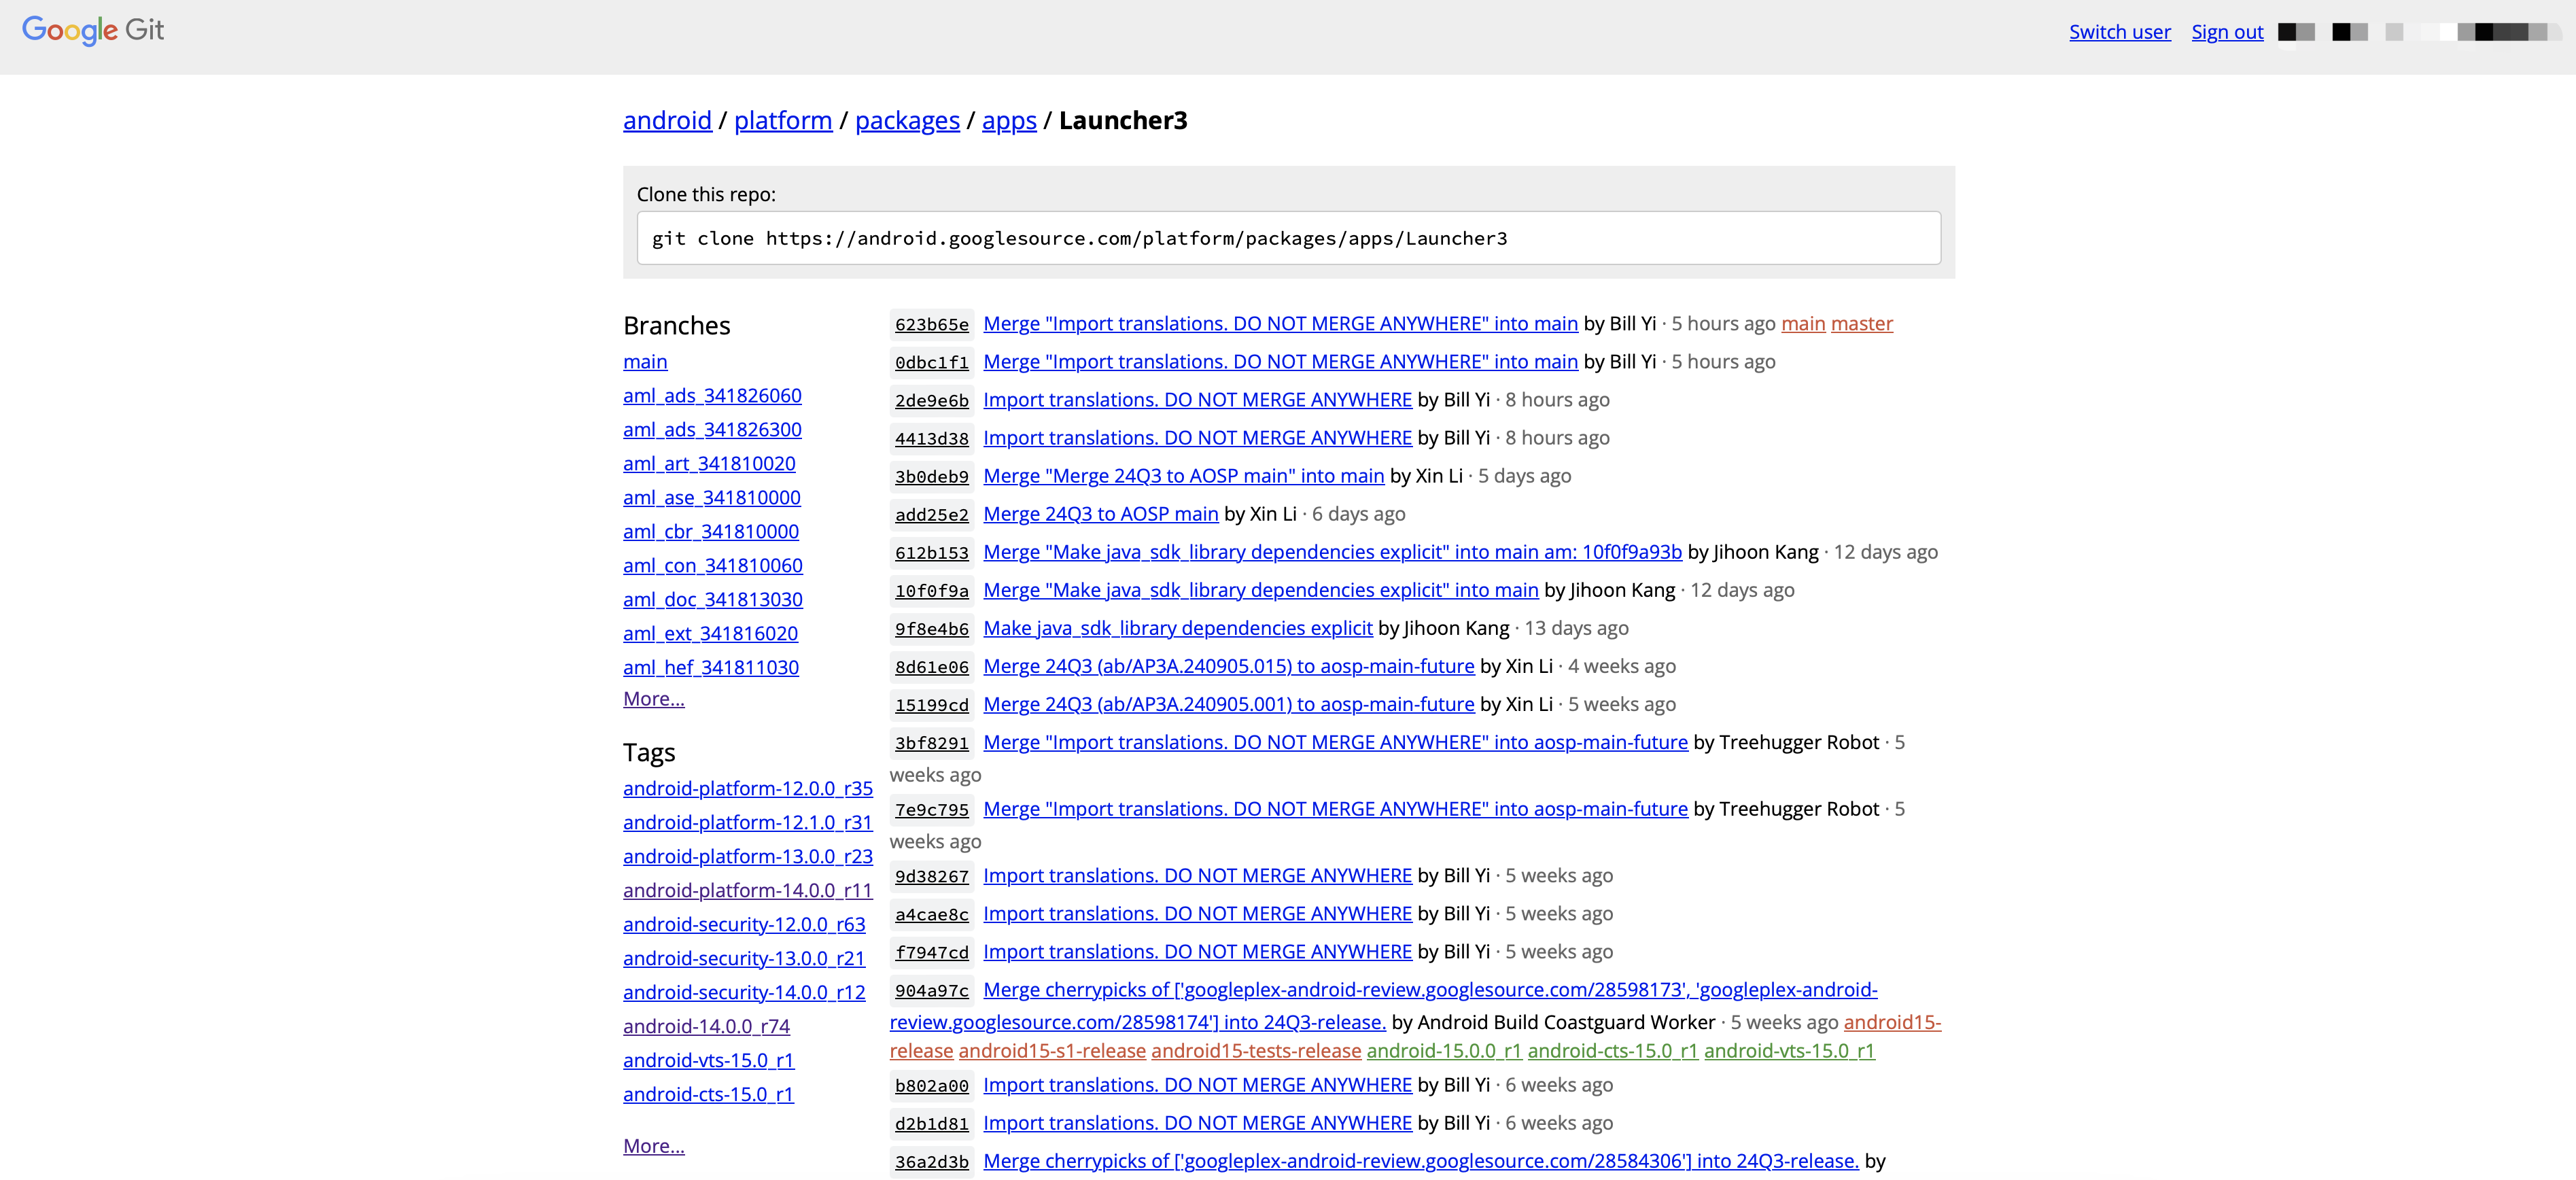The image size is (2576, 1180).
Task: Open platform breadcrumb link
Action: coord(783,120)
